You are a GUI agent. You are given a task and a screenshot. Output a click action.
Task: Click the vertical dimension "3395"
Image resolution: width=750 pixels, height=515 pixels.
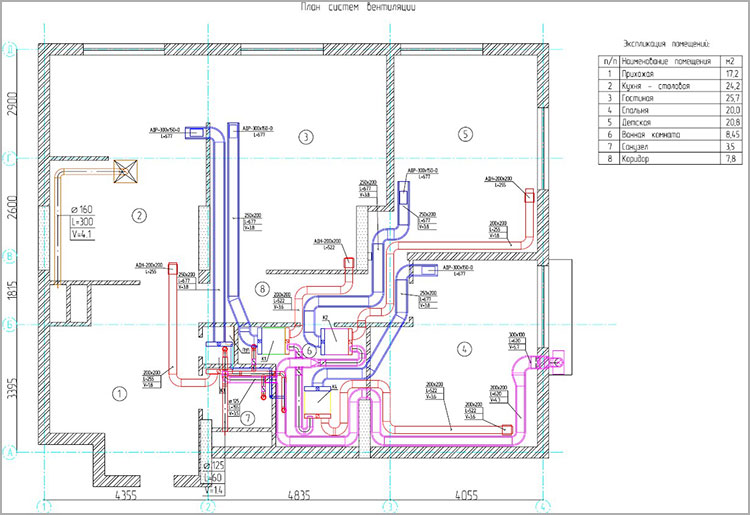click(12, 388)
